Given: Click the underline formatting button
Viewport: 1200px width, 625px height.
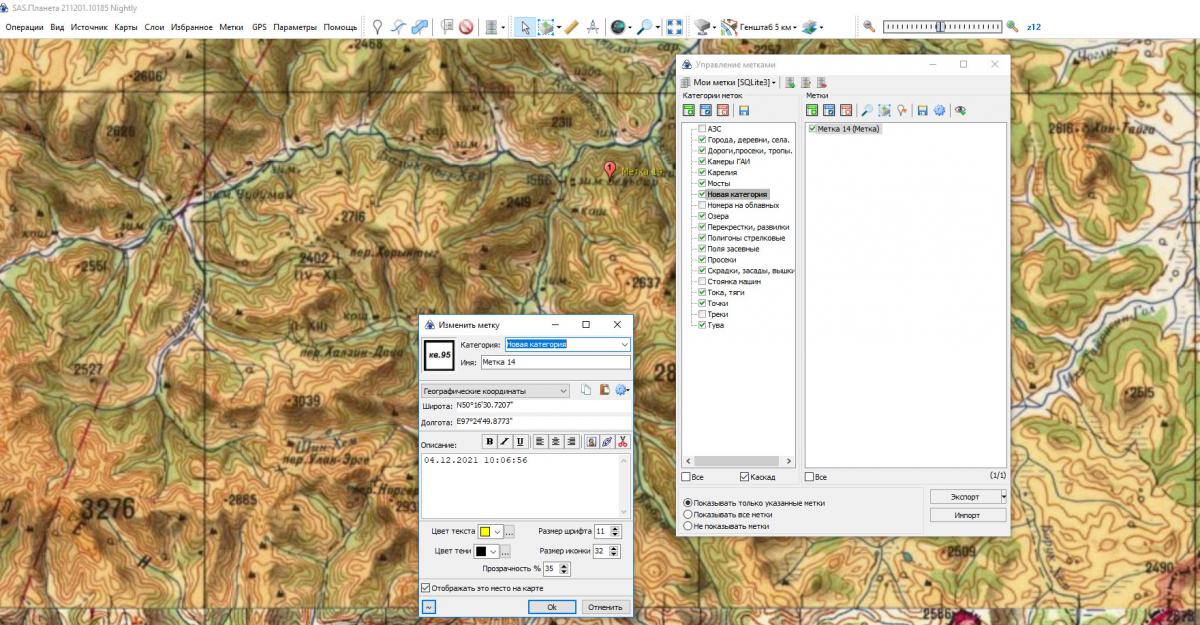Looking at the screenshot, I should [x=520, y=441].
